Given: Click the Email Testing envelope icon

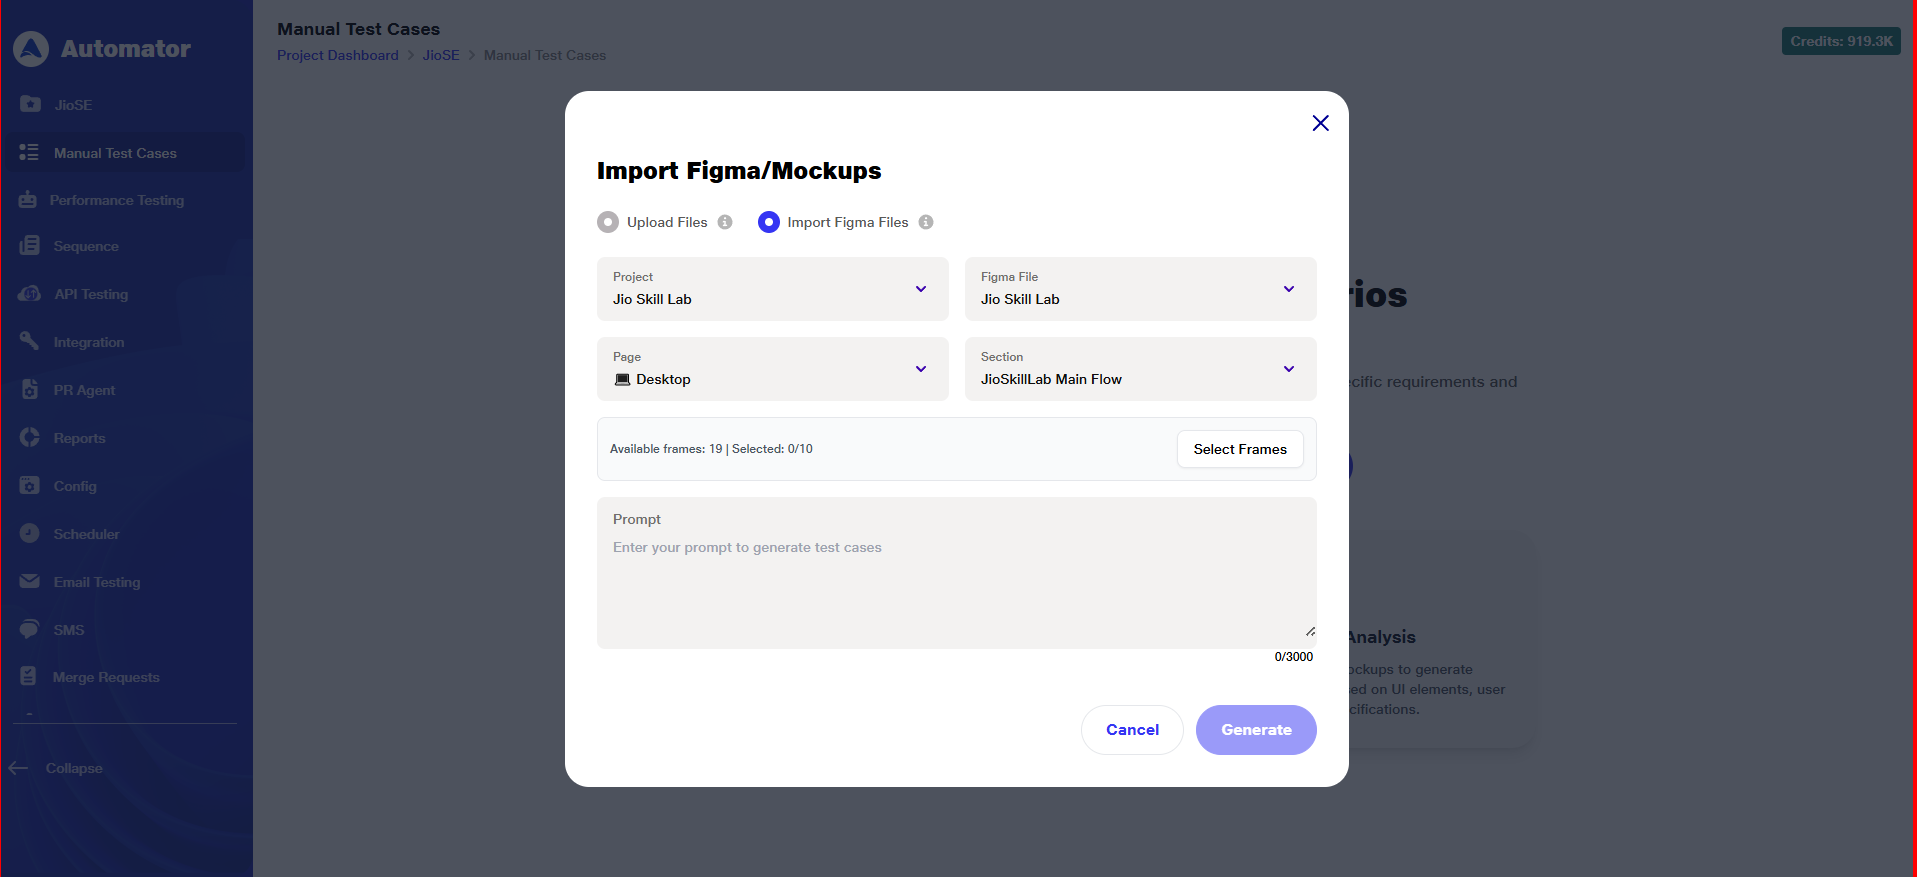Looking at the screenshot, I should pyautogui.click(x=30, y=582).
